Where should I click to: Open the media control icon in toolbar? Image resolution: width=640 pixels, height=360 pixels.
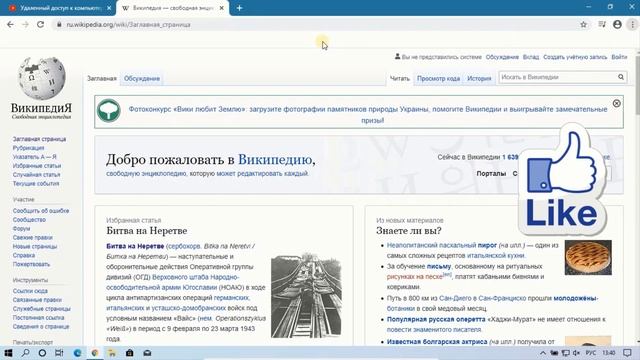pyautogui.click(x=602, y=24)
